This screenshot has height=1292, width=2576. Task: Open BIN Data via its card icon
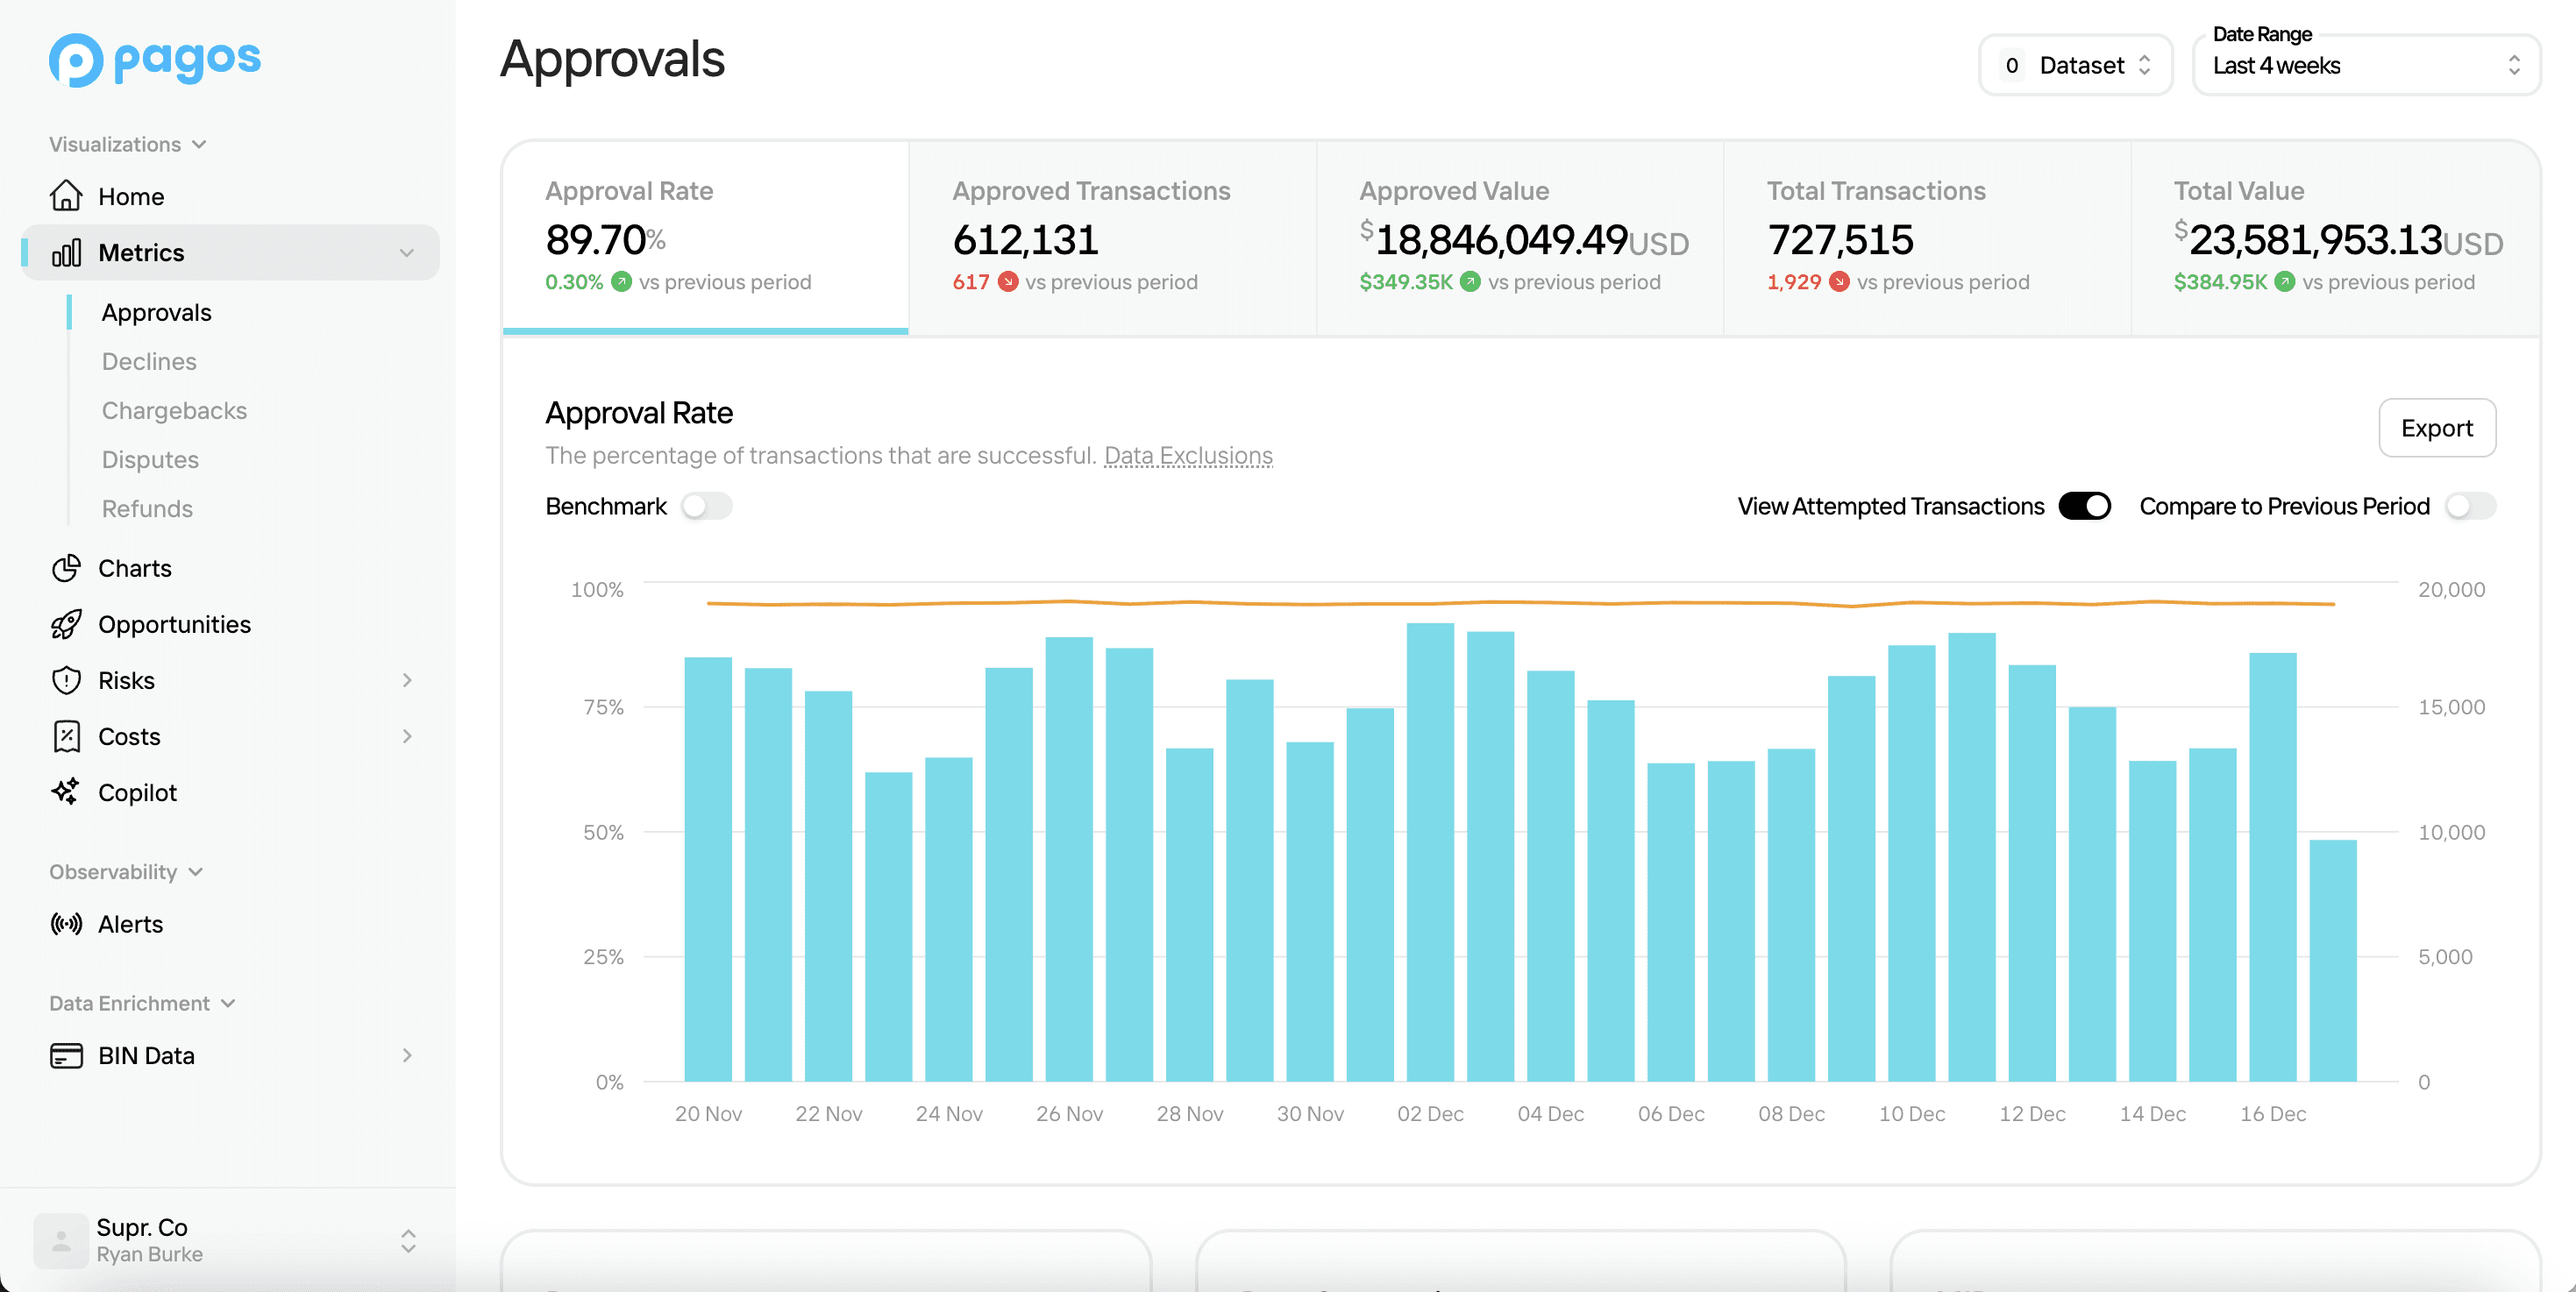65,1055
